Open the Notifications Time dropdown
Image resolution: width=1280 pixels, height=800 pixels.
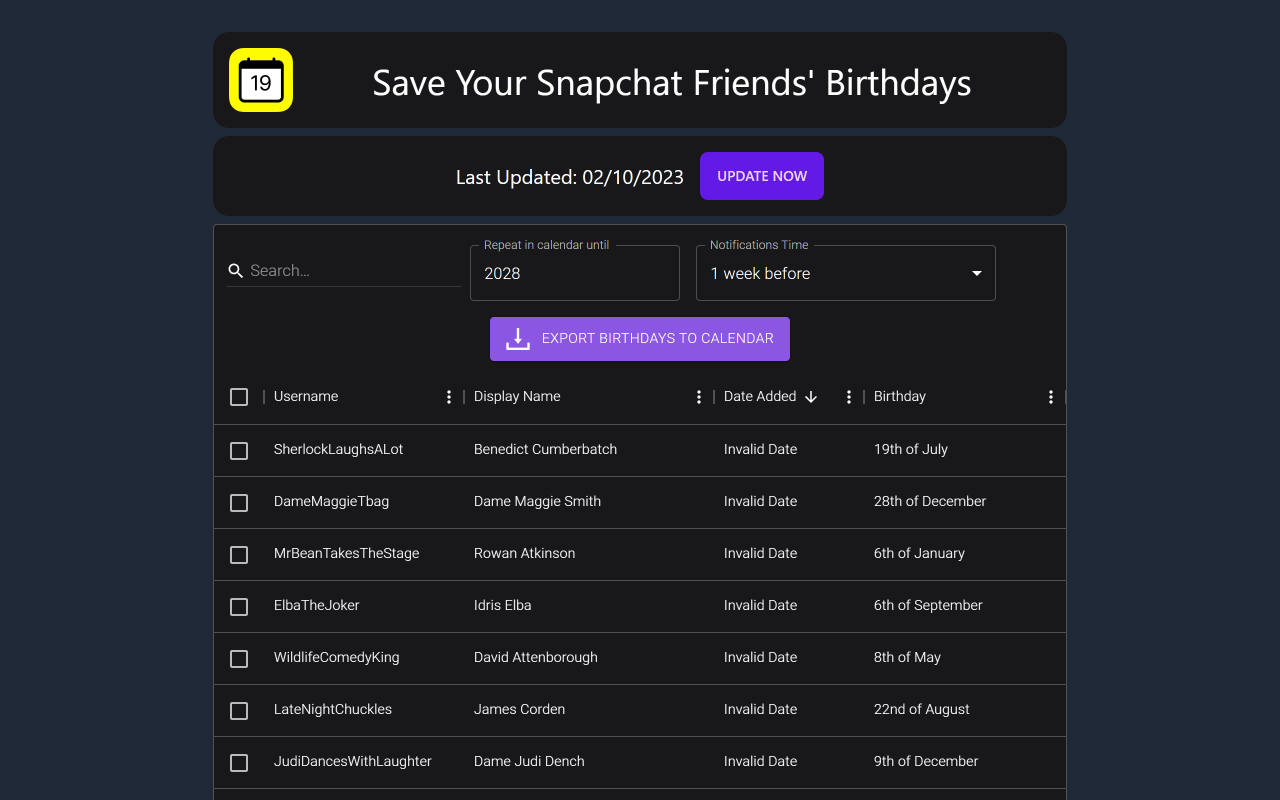[845, 273]
